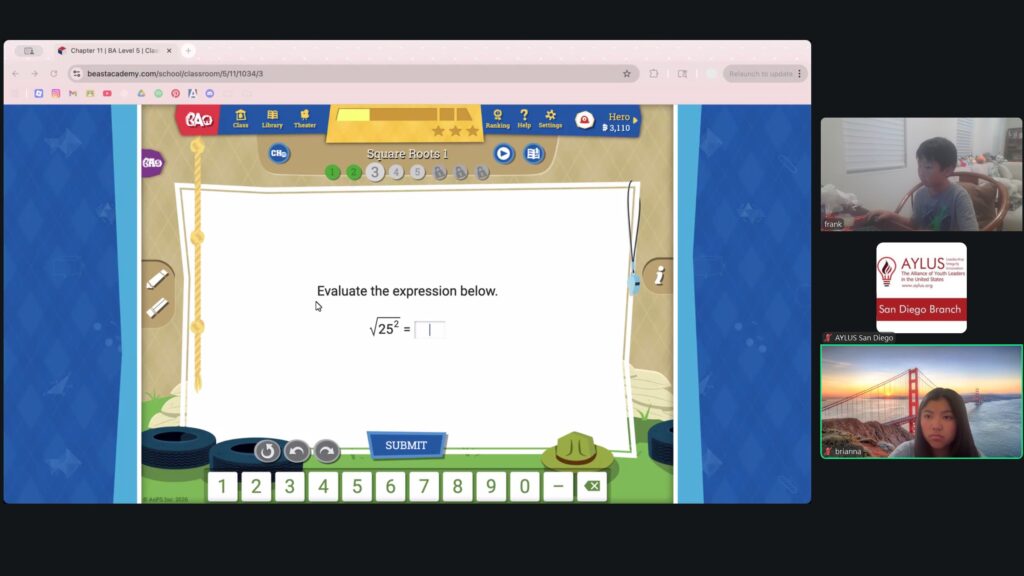Bookmark the page using the star icon
The image size is (1024, 576).
pyautogui.click(x=627, y=74)
